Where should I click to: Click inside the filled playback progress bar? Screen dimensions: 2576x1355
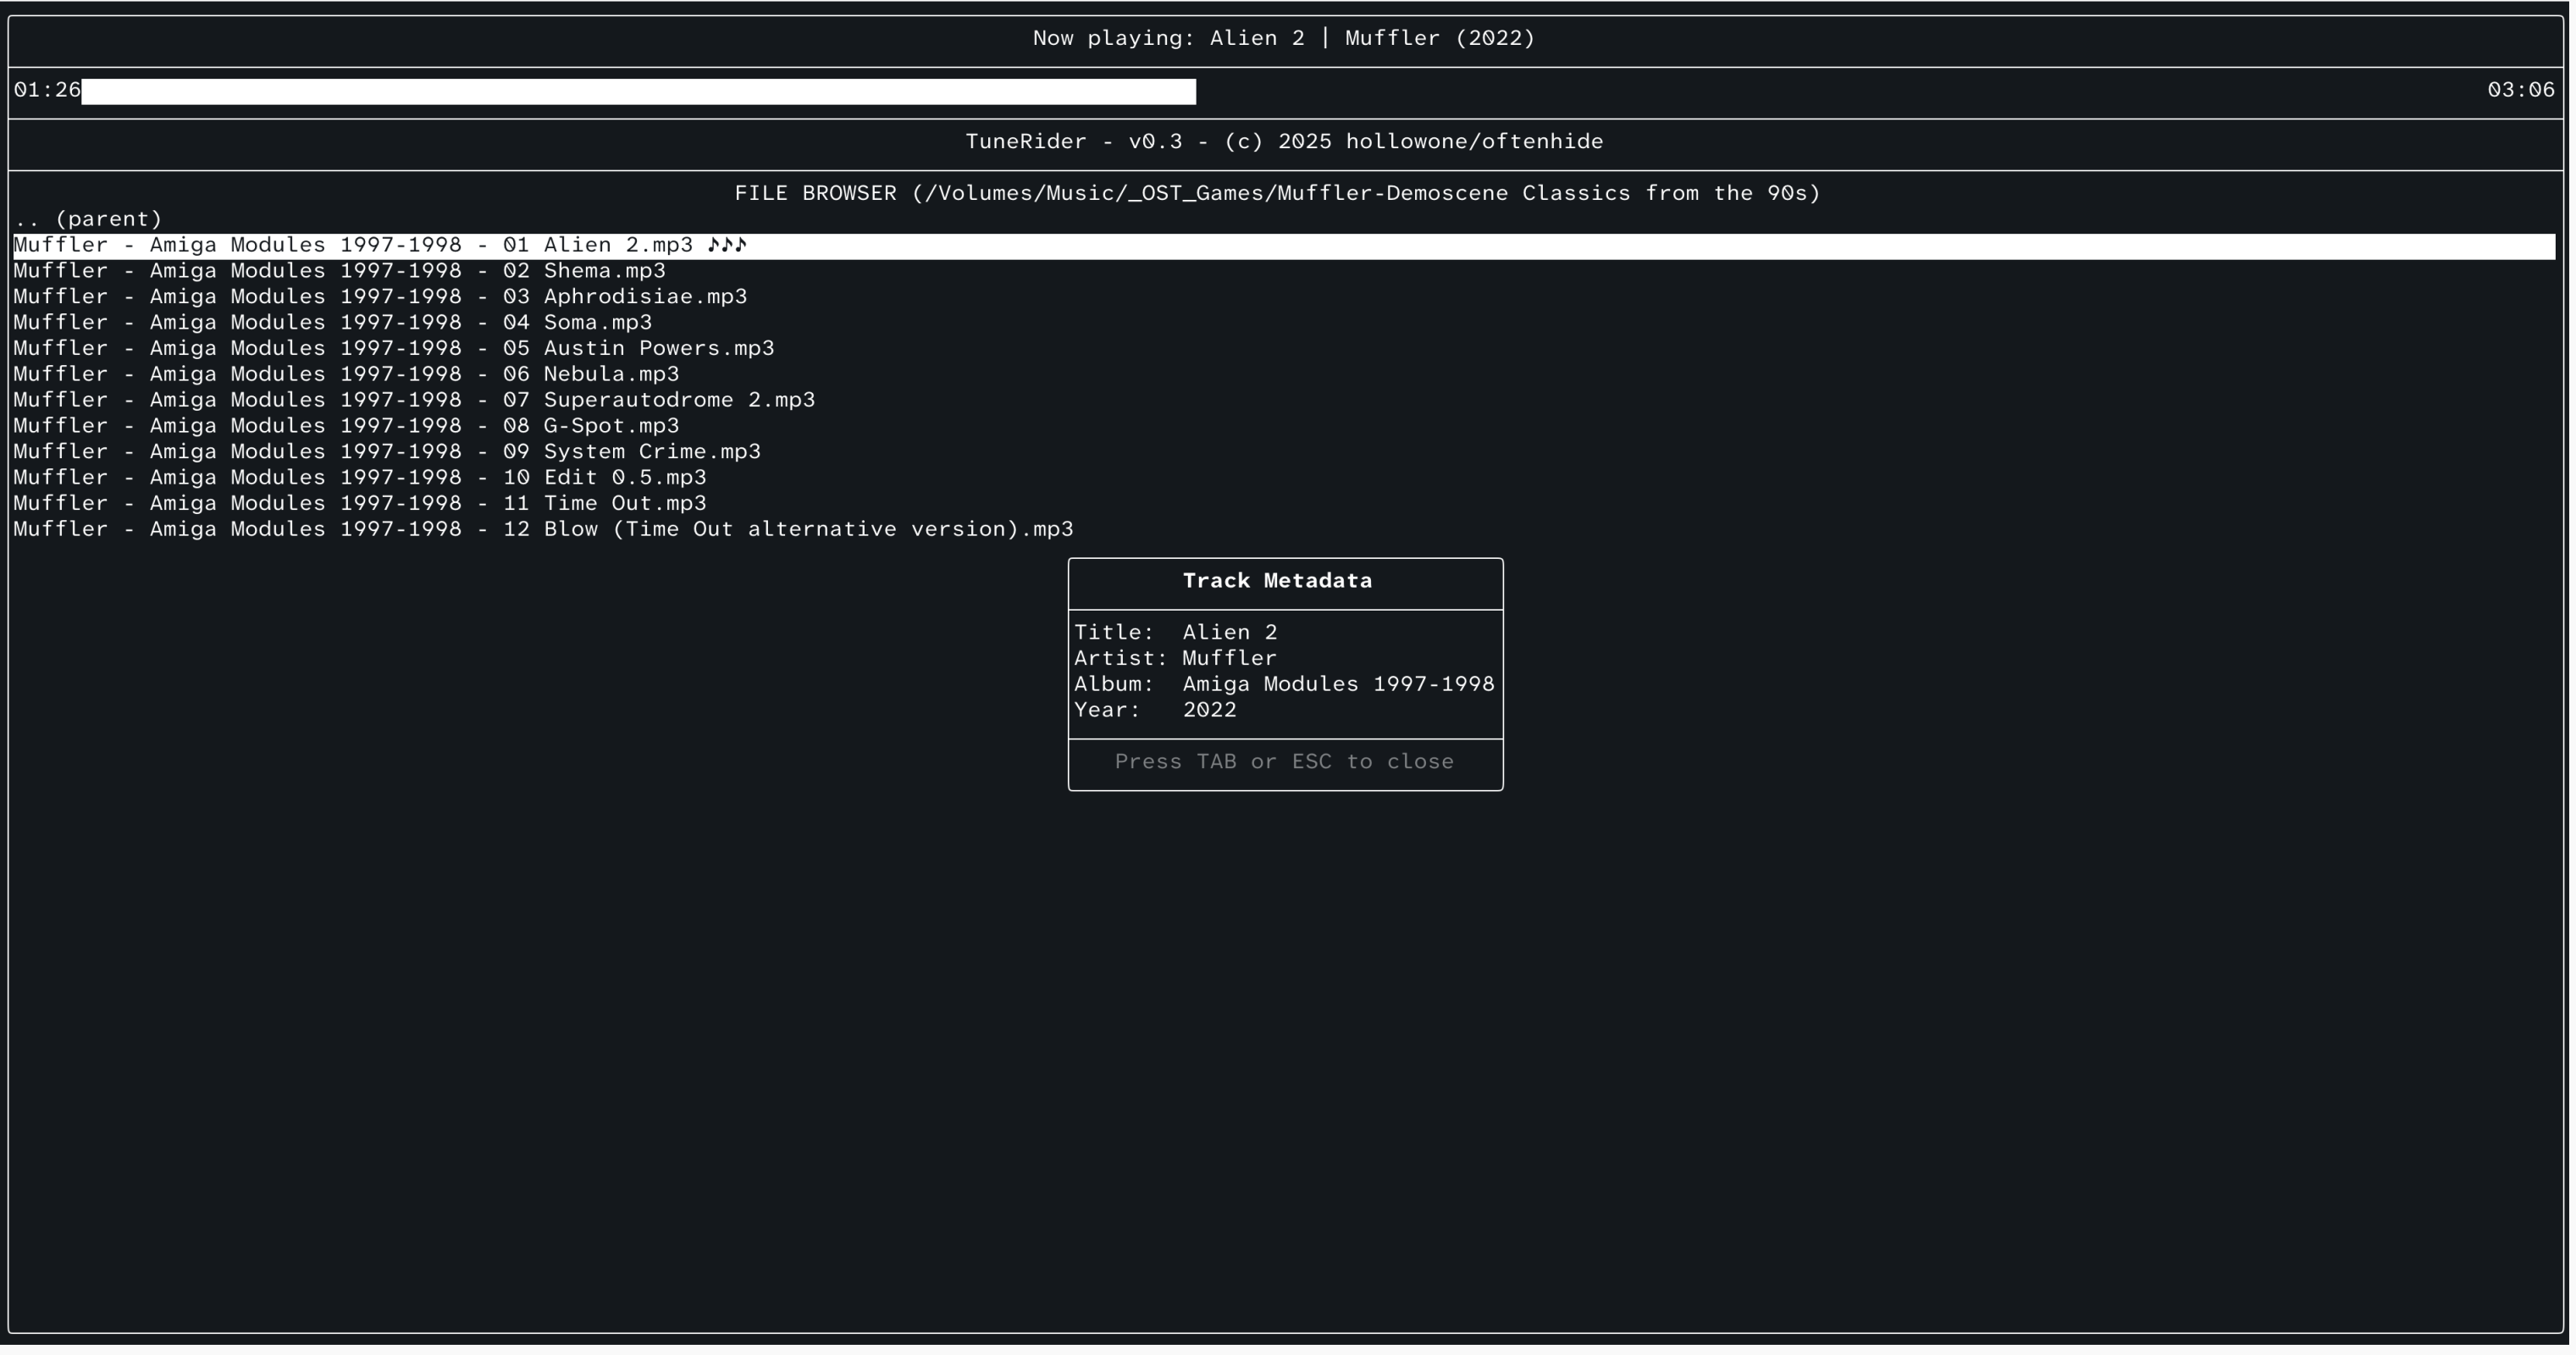click(638, 92)
